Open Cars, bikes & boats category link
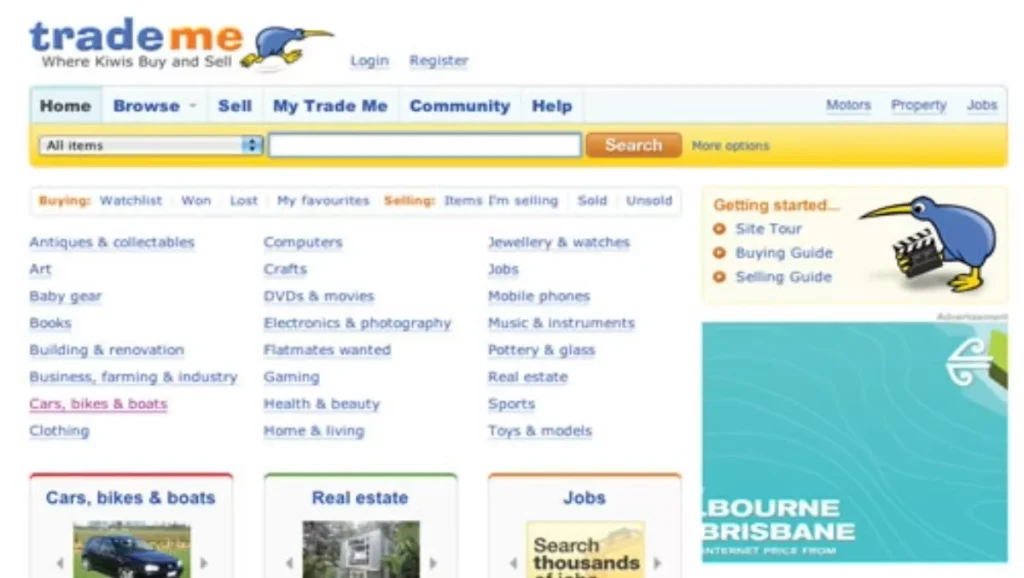Screen dimensions: 1024x578 (x=98, y=404)
